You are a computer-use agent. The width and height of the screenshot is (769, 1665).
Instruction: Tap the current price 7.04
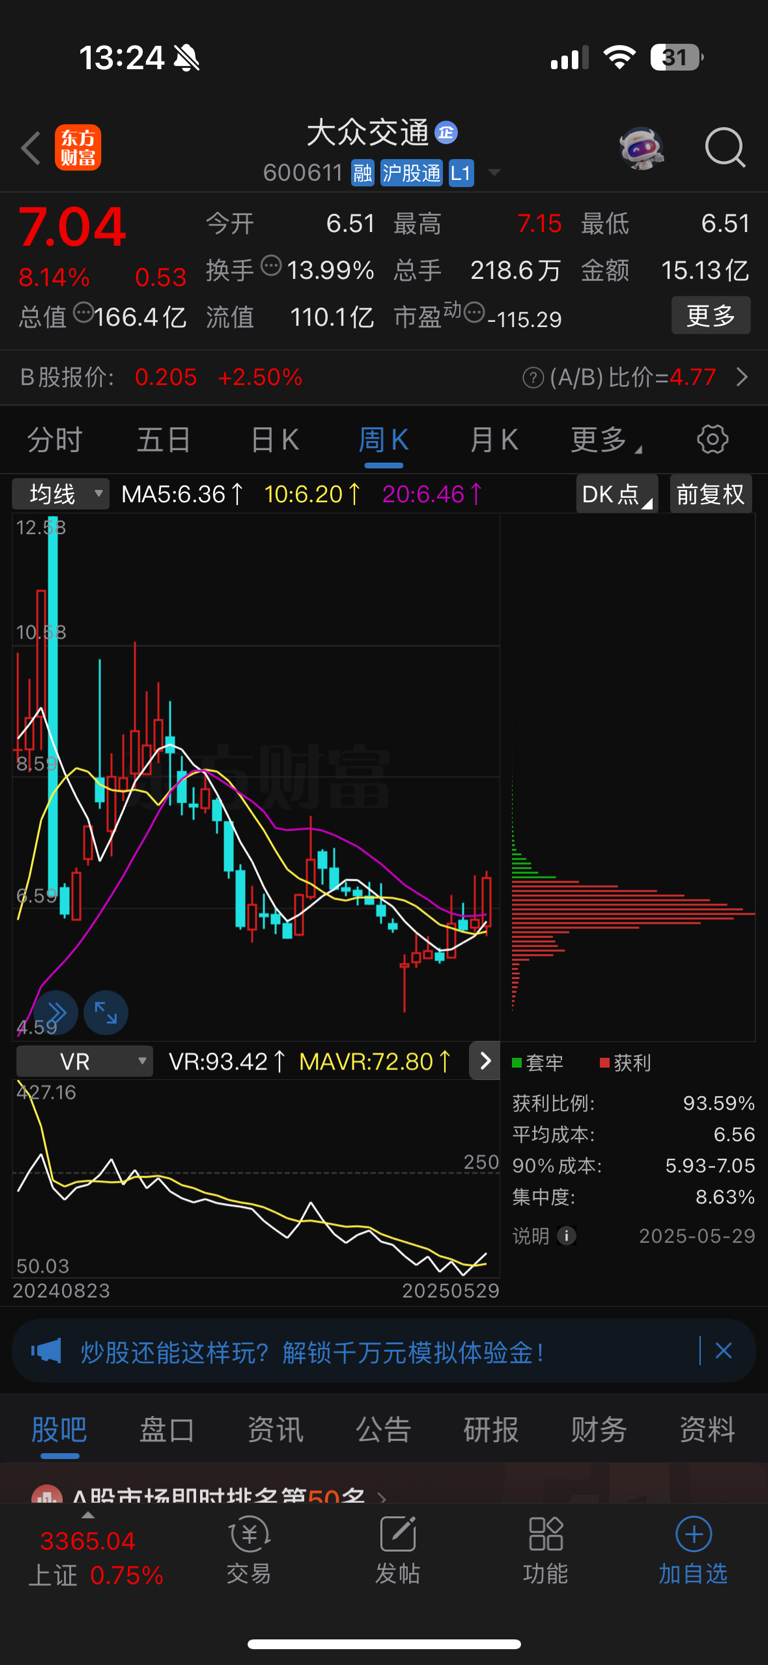tap(72, 227)
